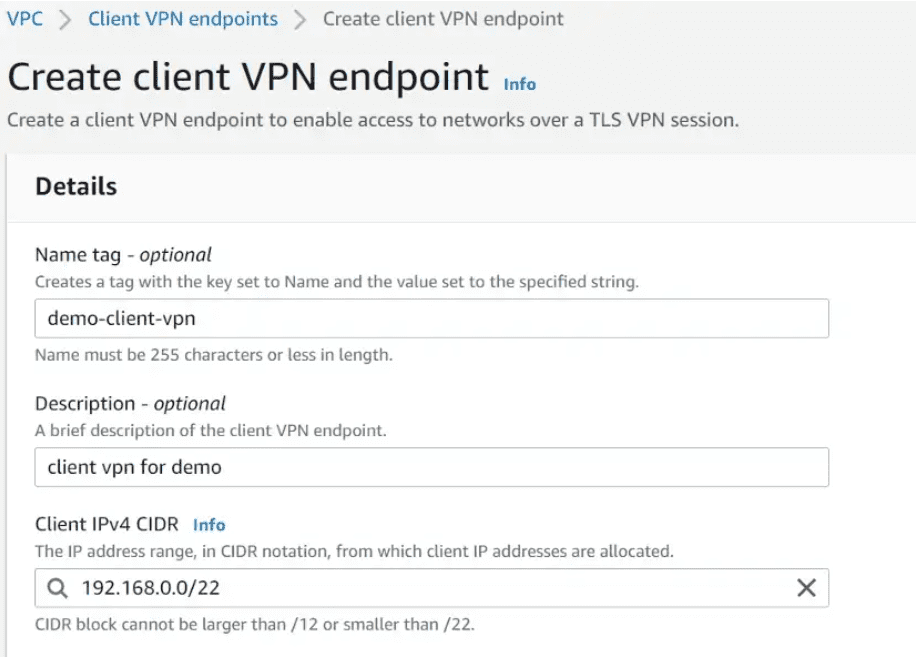
Task: Click the Create client VPN endpoint breadcrumb text
Action: tap(443, 19)
